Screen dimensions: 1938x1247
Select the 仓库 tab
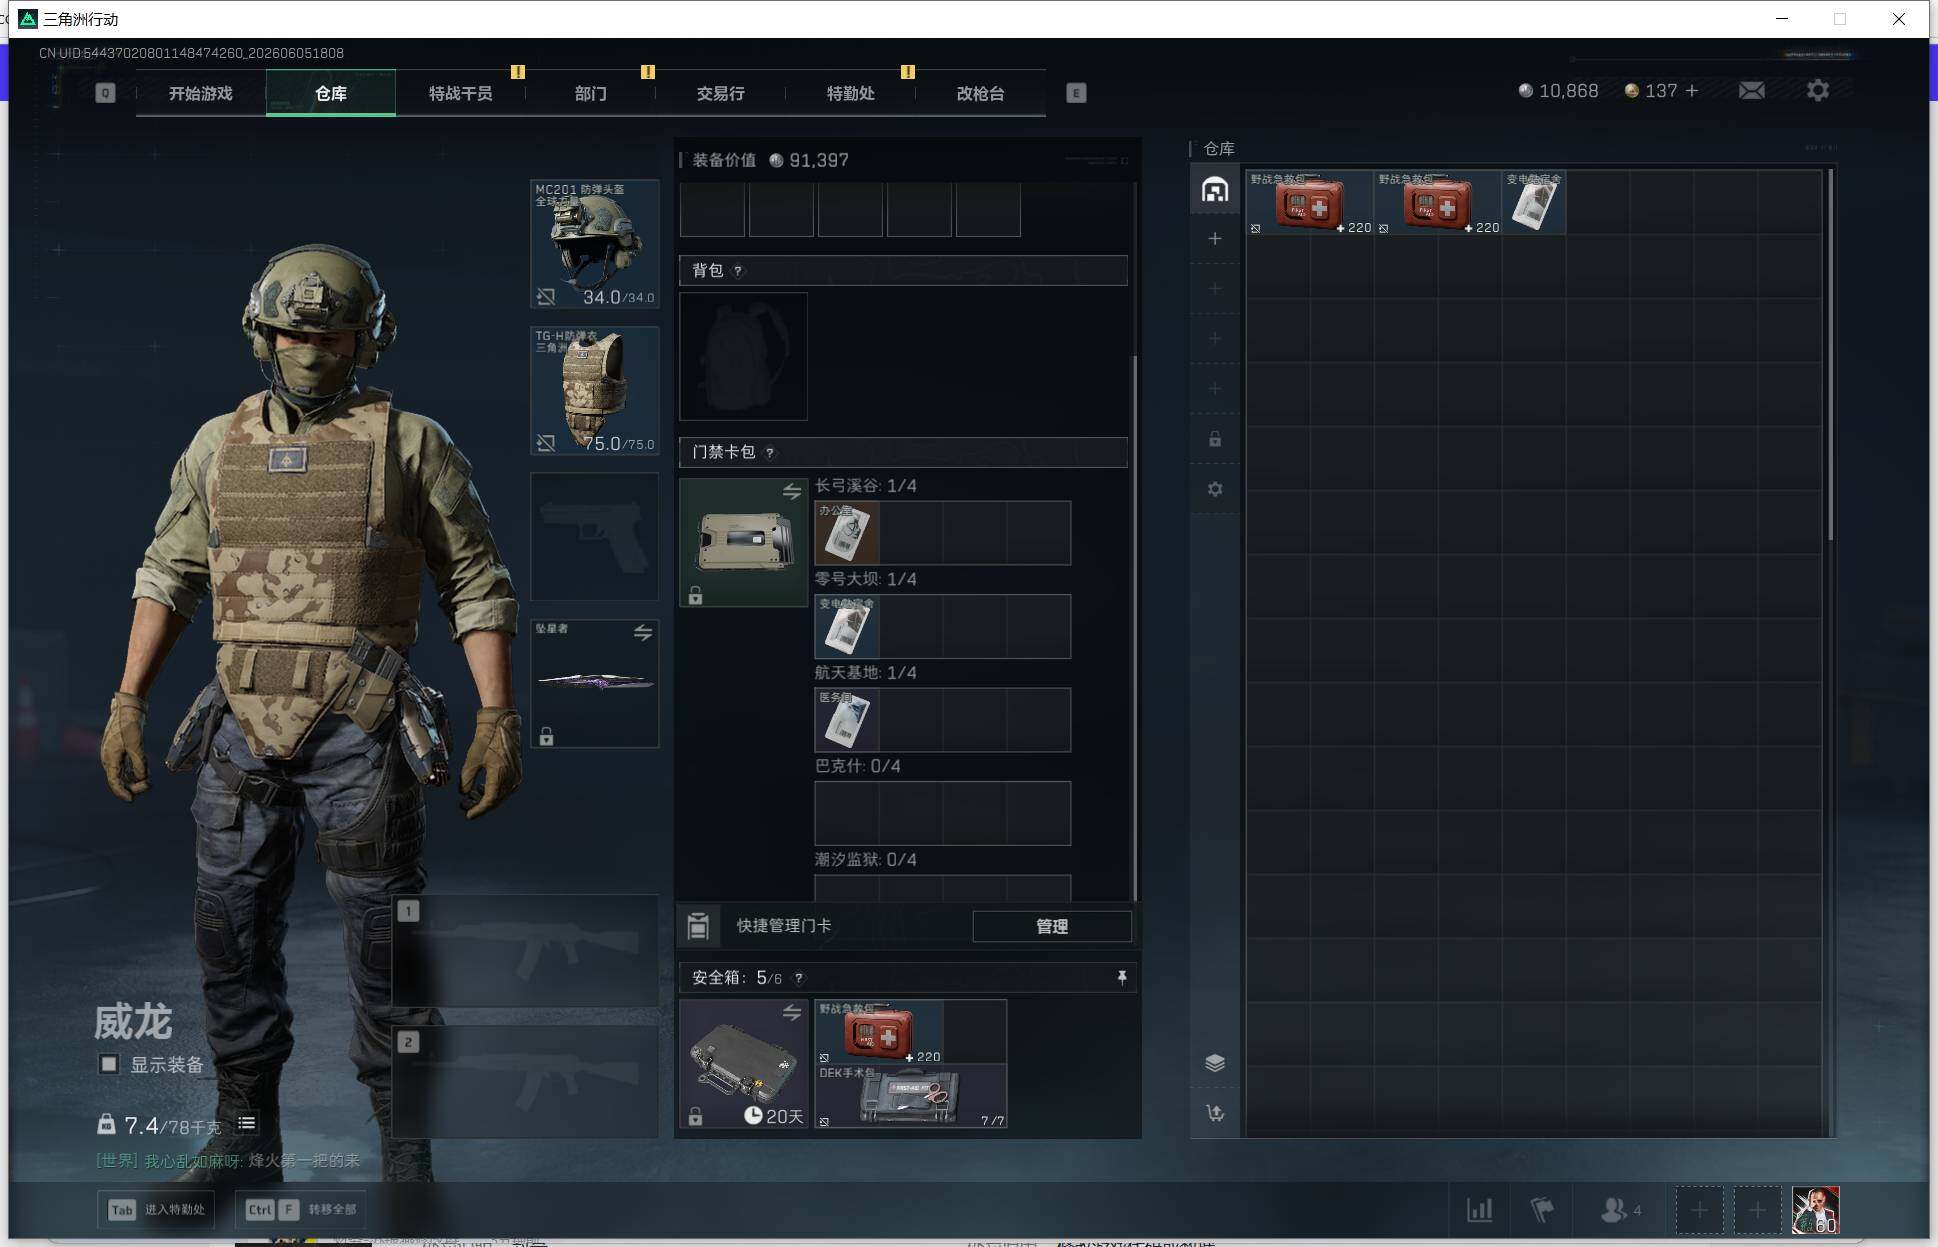331,93
